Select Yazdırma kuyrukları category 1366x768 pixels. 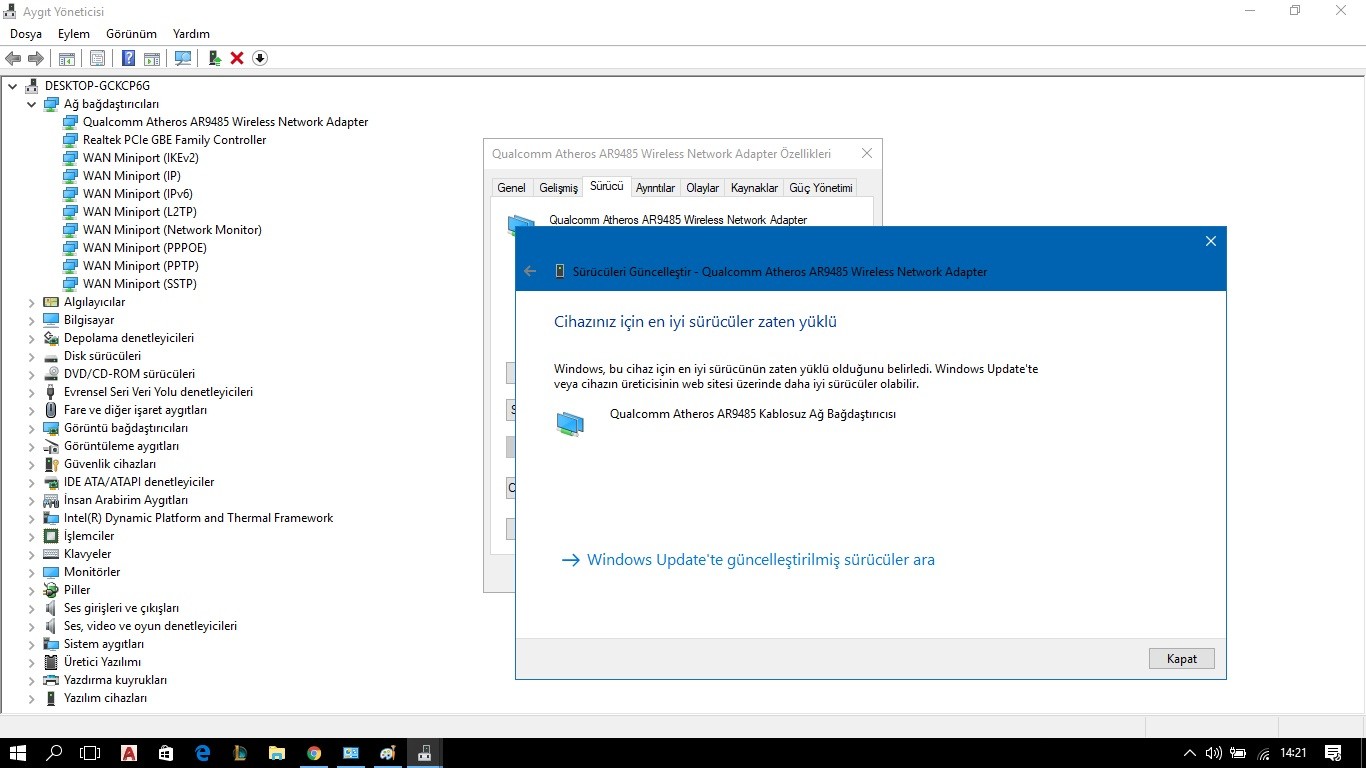coord(115,680)
